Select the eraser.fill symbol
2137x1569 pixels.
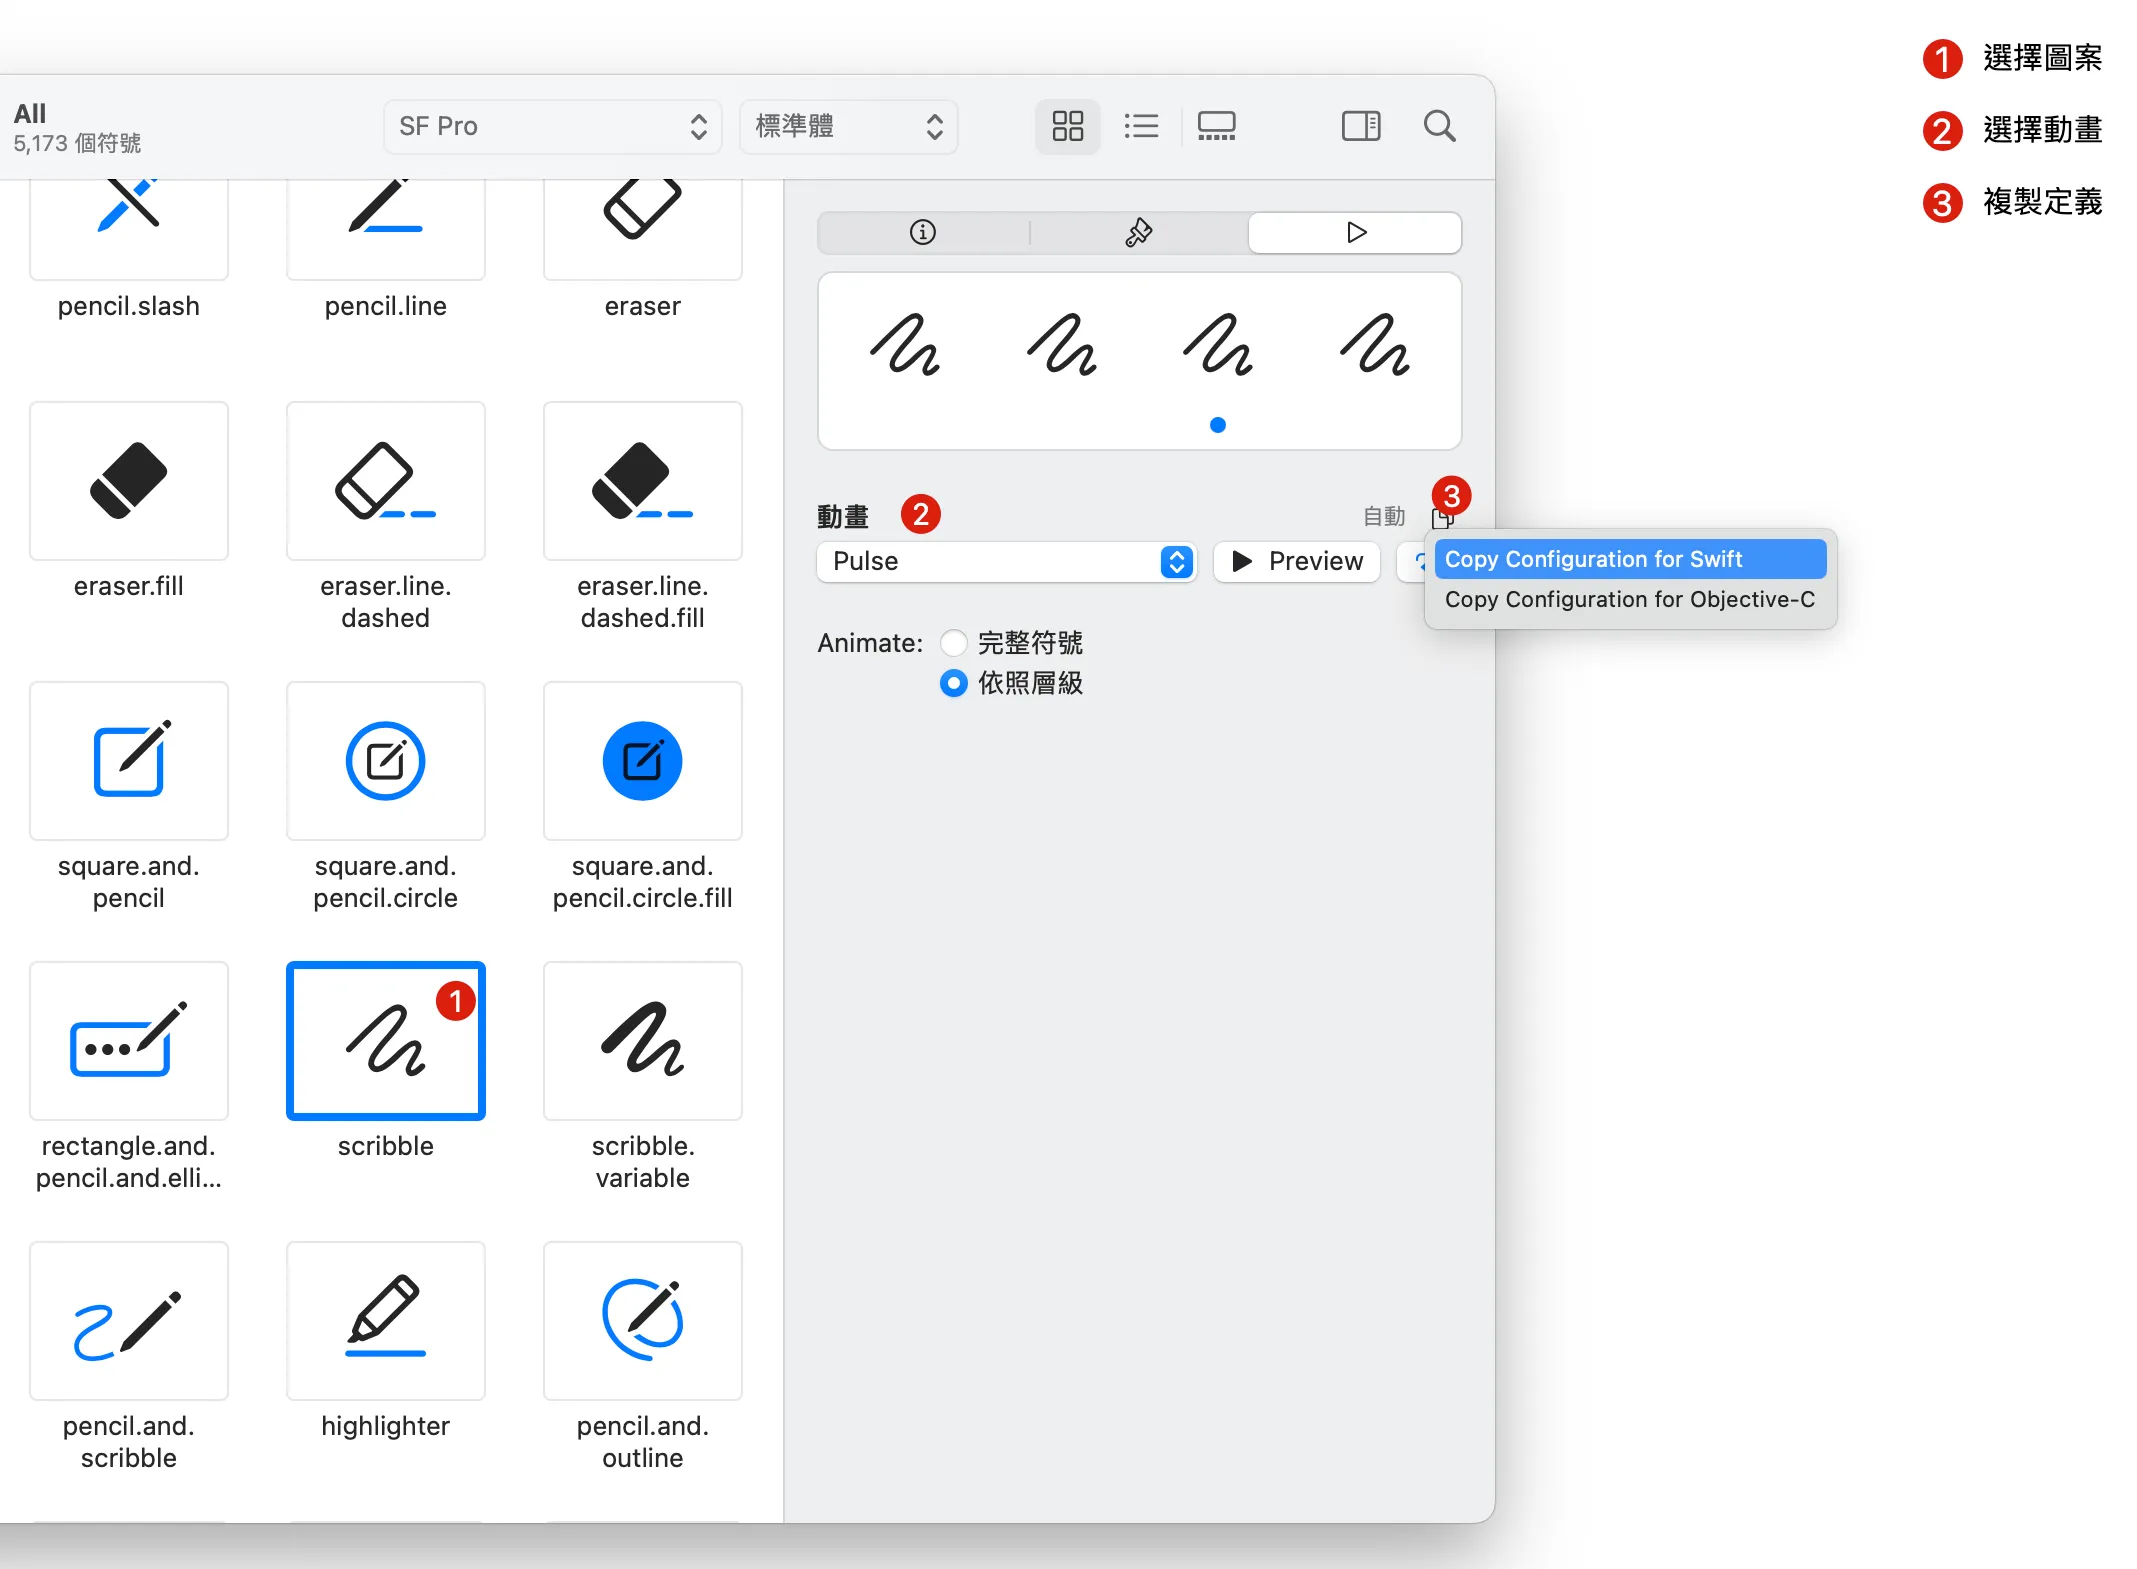129,482
